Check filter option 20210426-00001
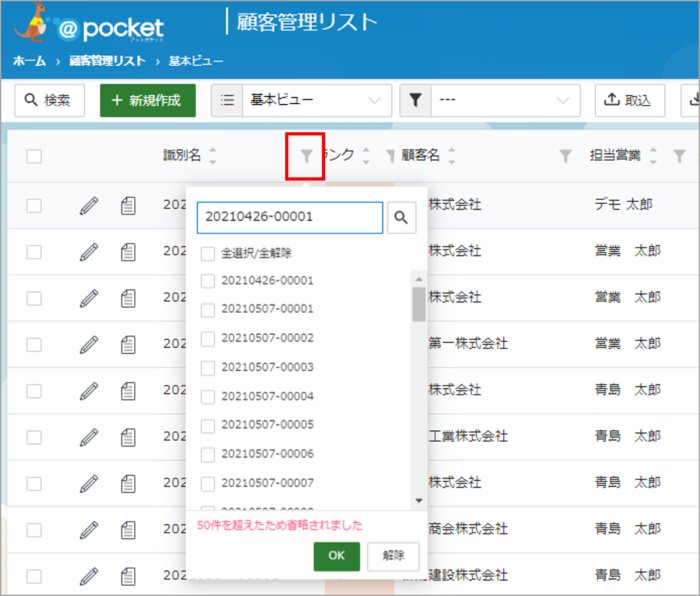 point(208,281)
